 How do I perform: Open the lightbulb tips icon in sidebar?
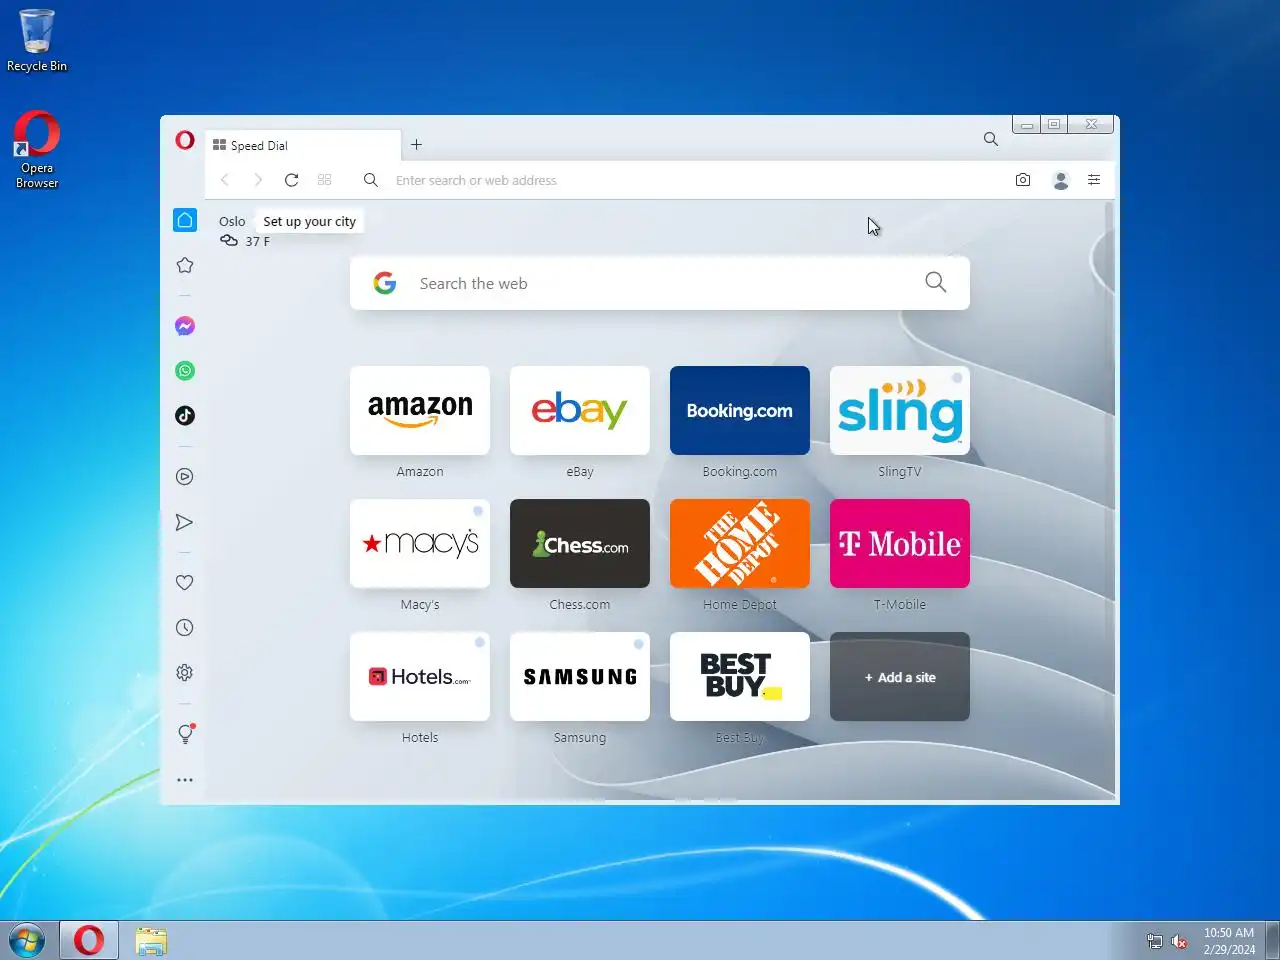(x=185, y=734)
